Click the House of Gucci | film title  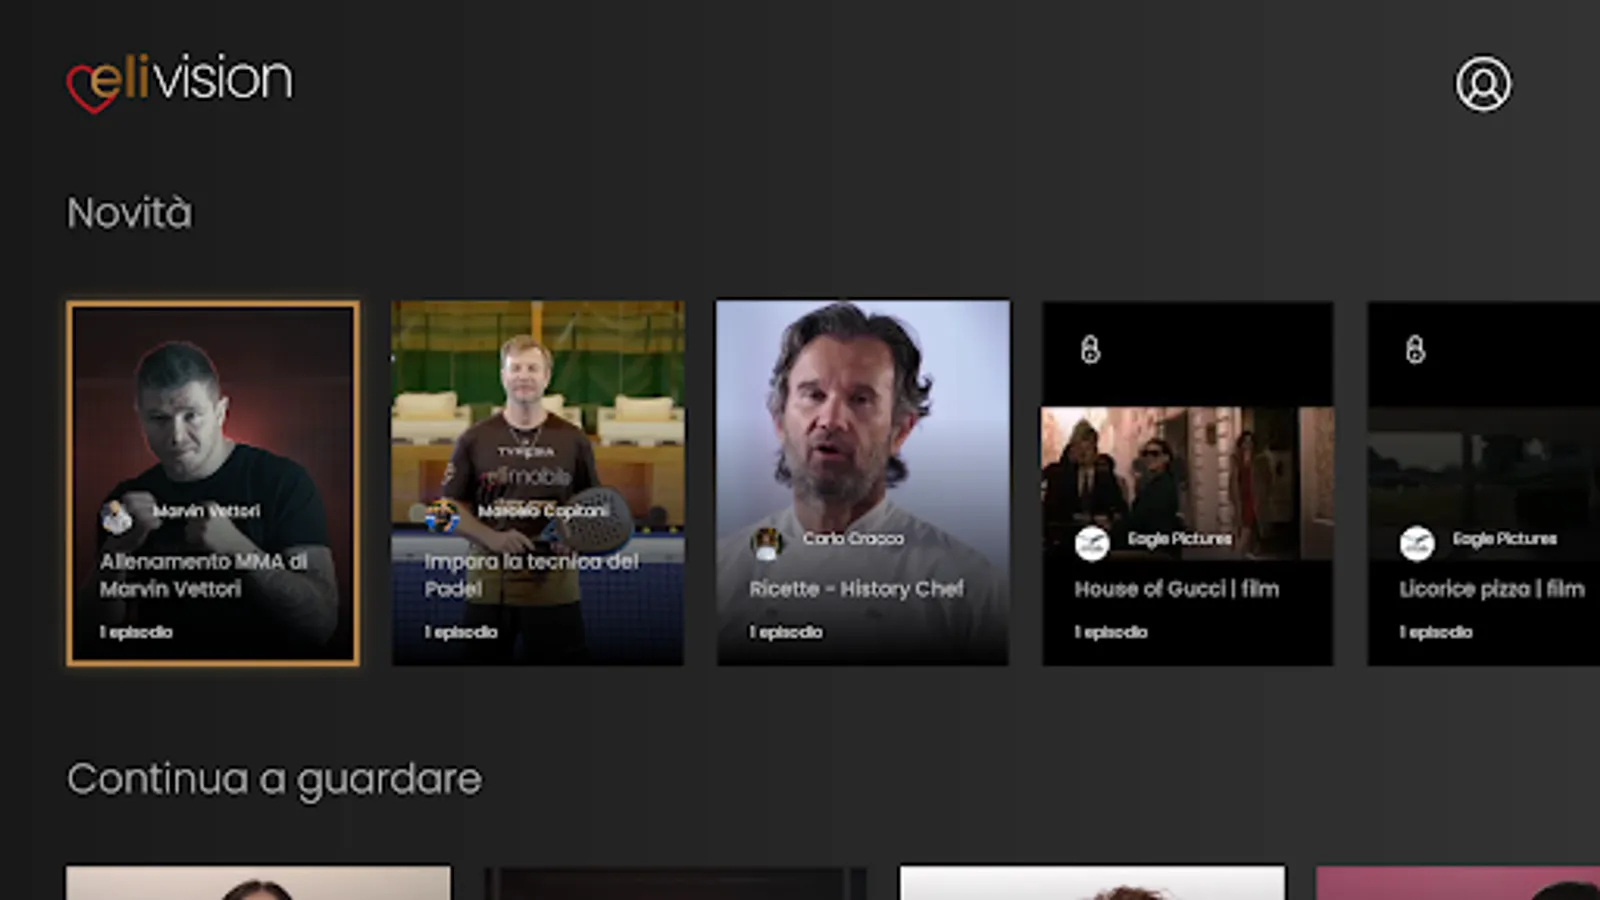tap(1177, 589)
